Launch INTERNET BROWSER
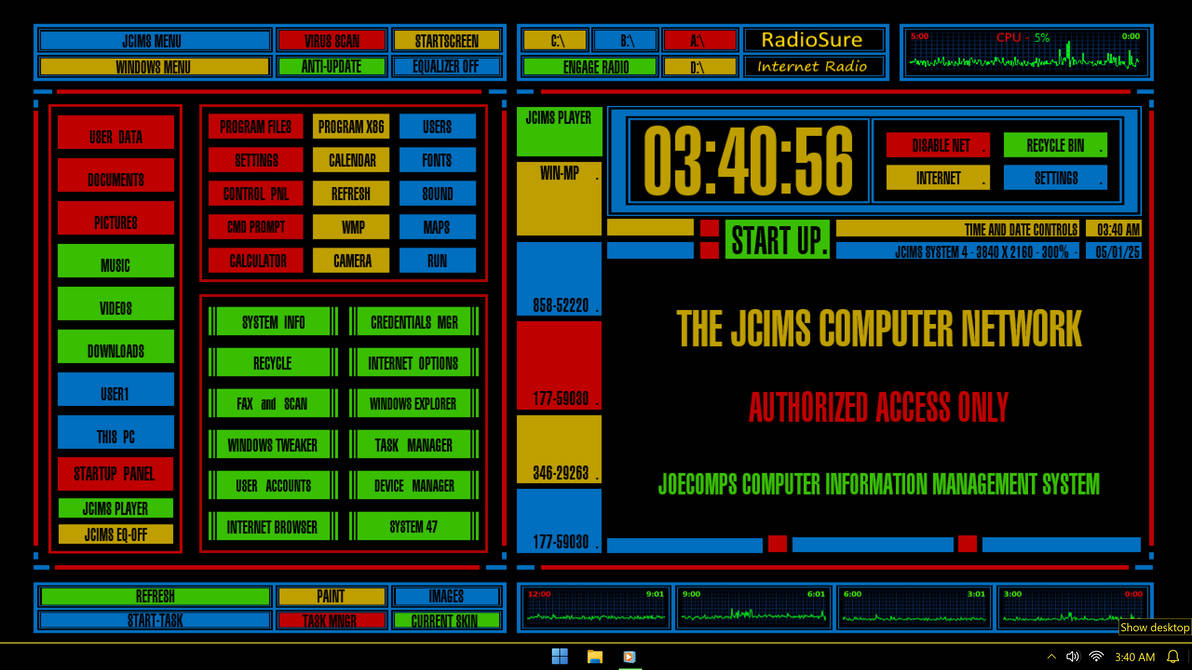This screenshot has width=1192, height=670. (273, 526)
